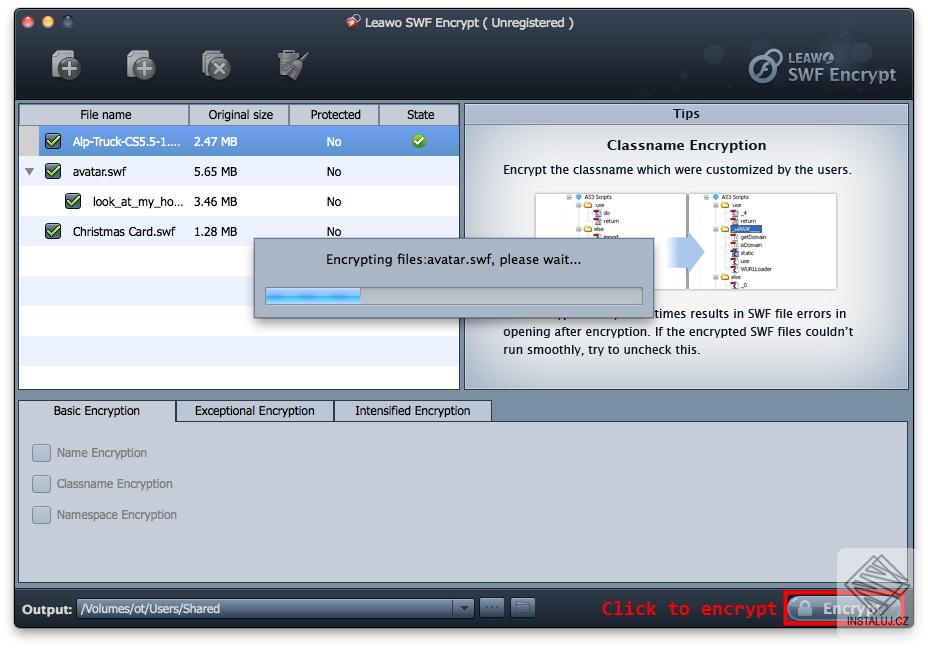
Task: Click the Tips panel header
Action: click(x=686, y=114)
